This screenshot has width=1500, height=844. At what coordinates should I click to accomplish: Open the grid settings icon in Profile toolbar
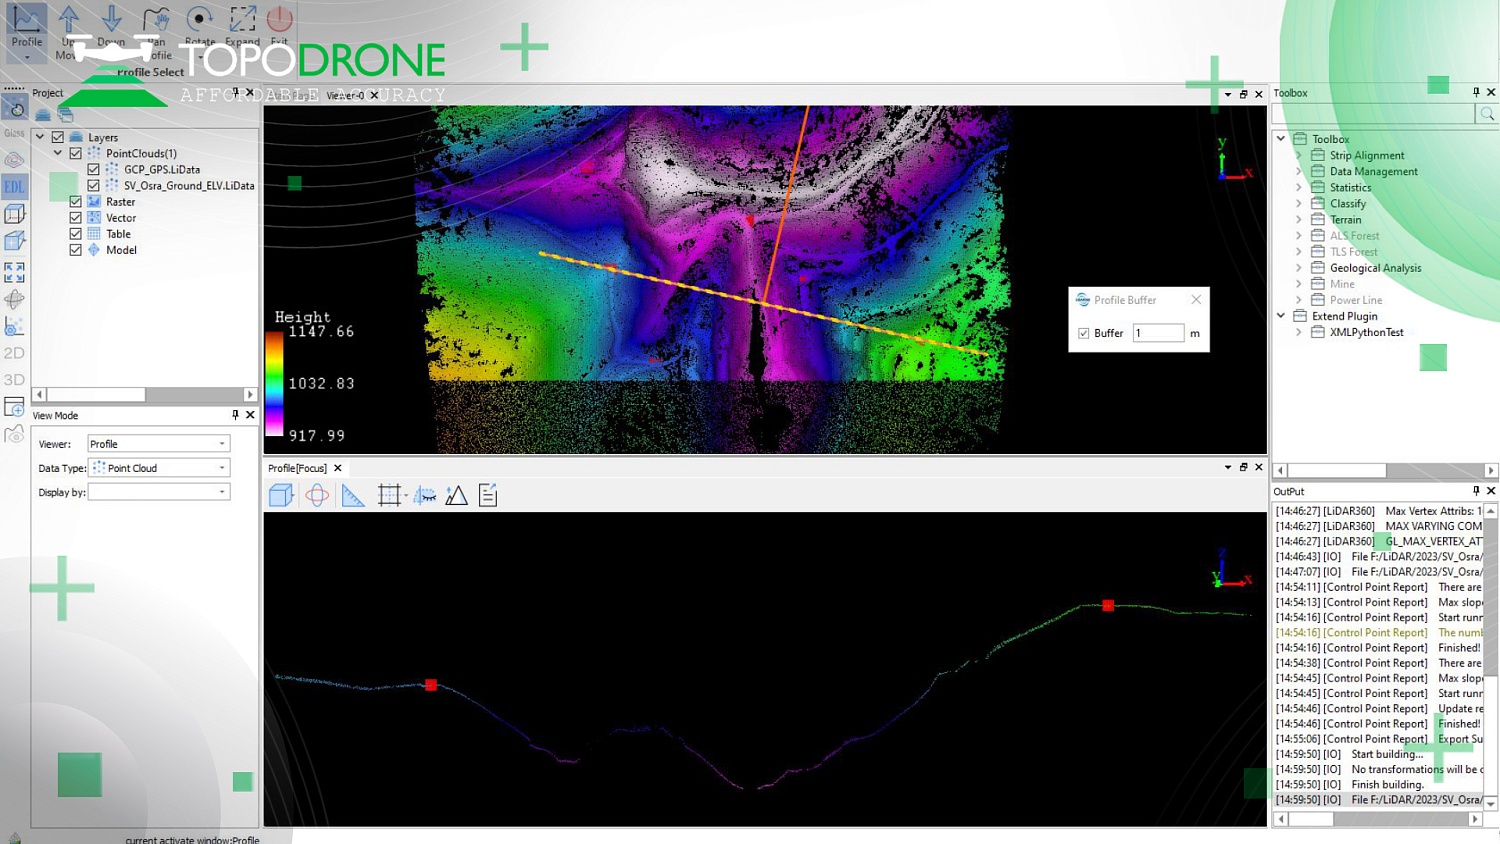(389, 494)
